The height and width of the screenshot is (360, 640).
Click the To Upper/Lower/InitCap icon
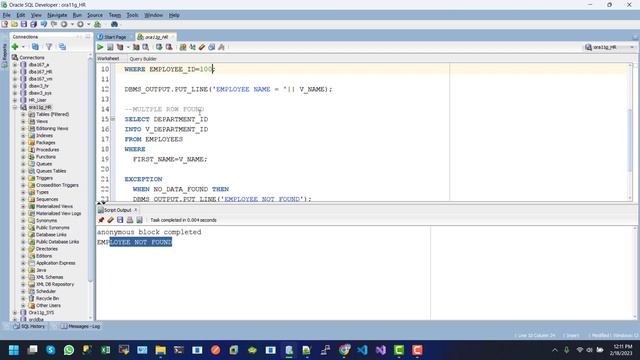pyautogui.click(x=192, y=47)
